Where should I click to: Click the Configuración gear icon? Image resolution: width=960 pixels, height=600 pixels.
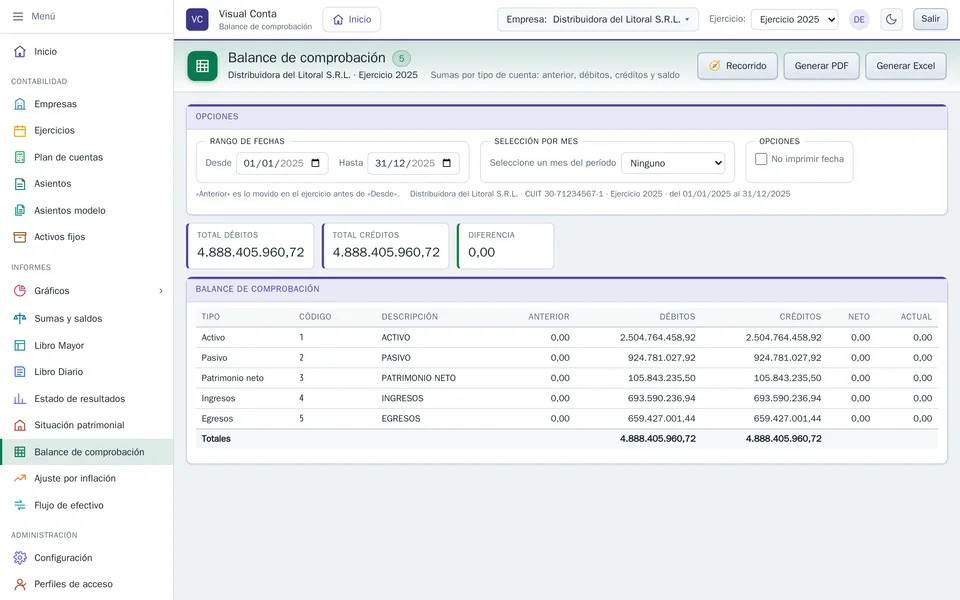click(x=20, y=558)
